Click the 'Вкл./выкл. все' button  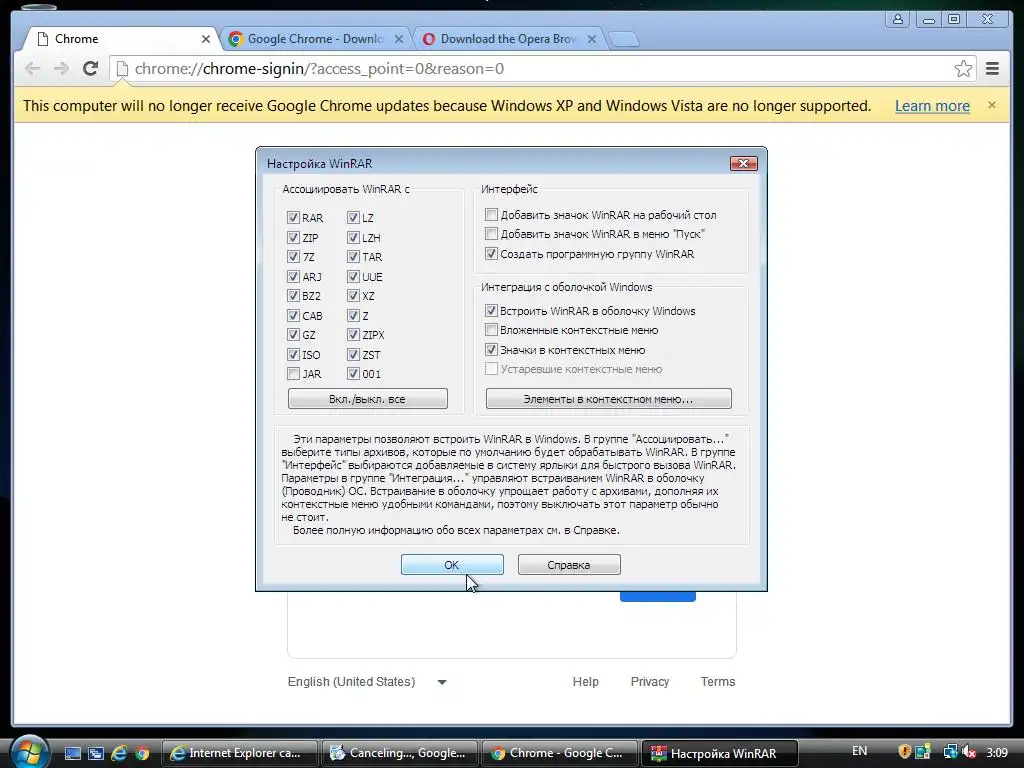[368, 399]
